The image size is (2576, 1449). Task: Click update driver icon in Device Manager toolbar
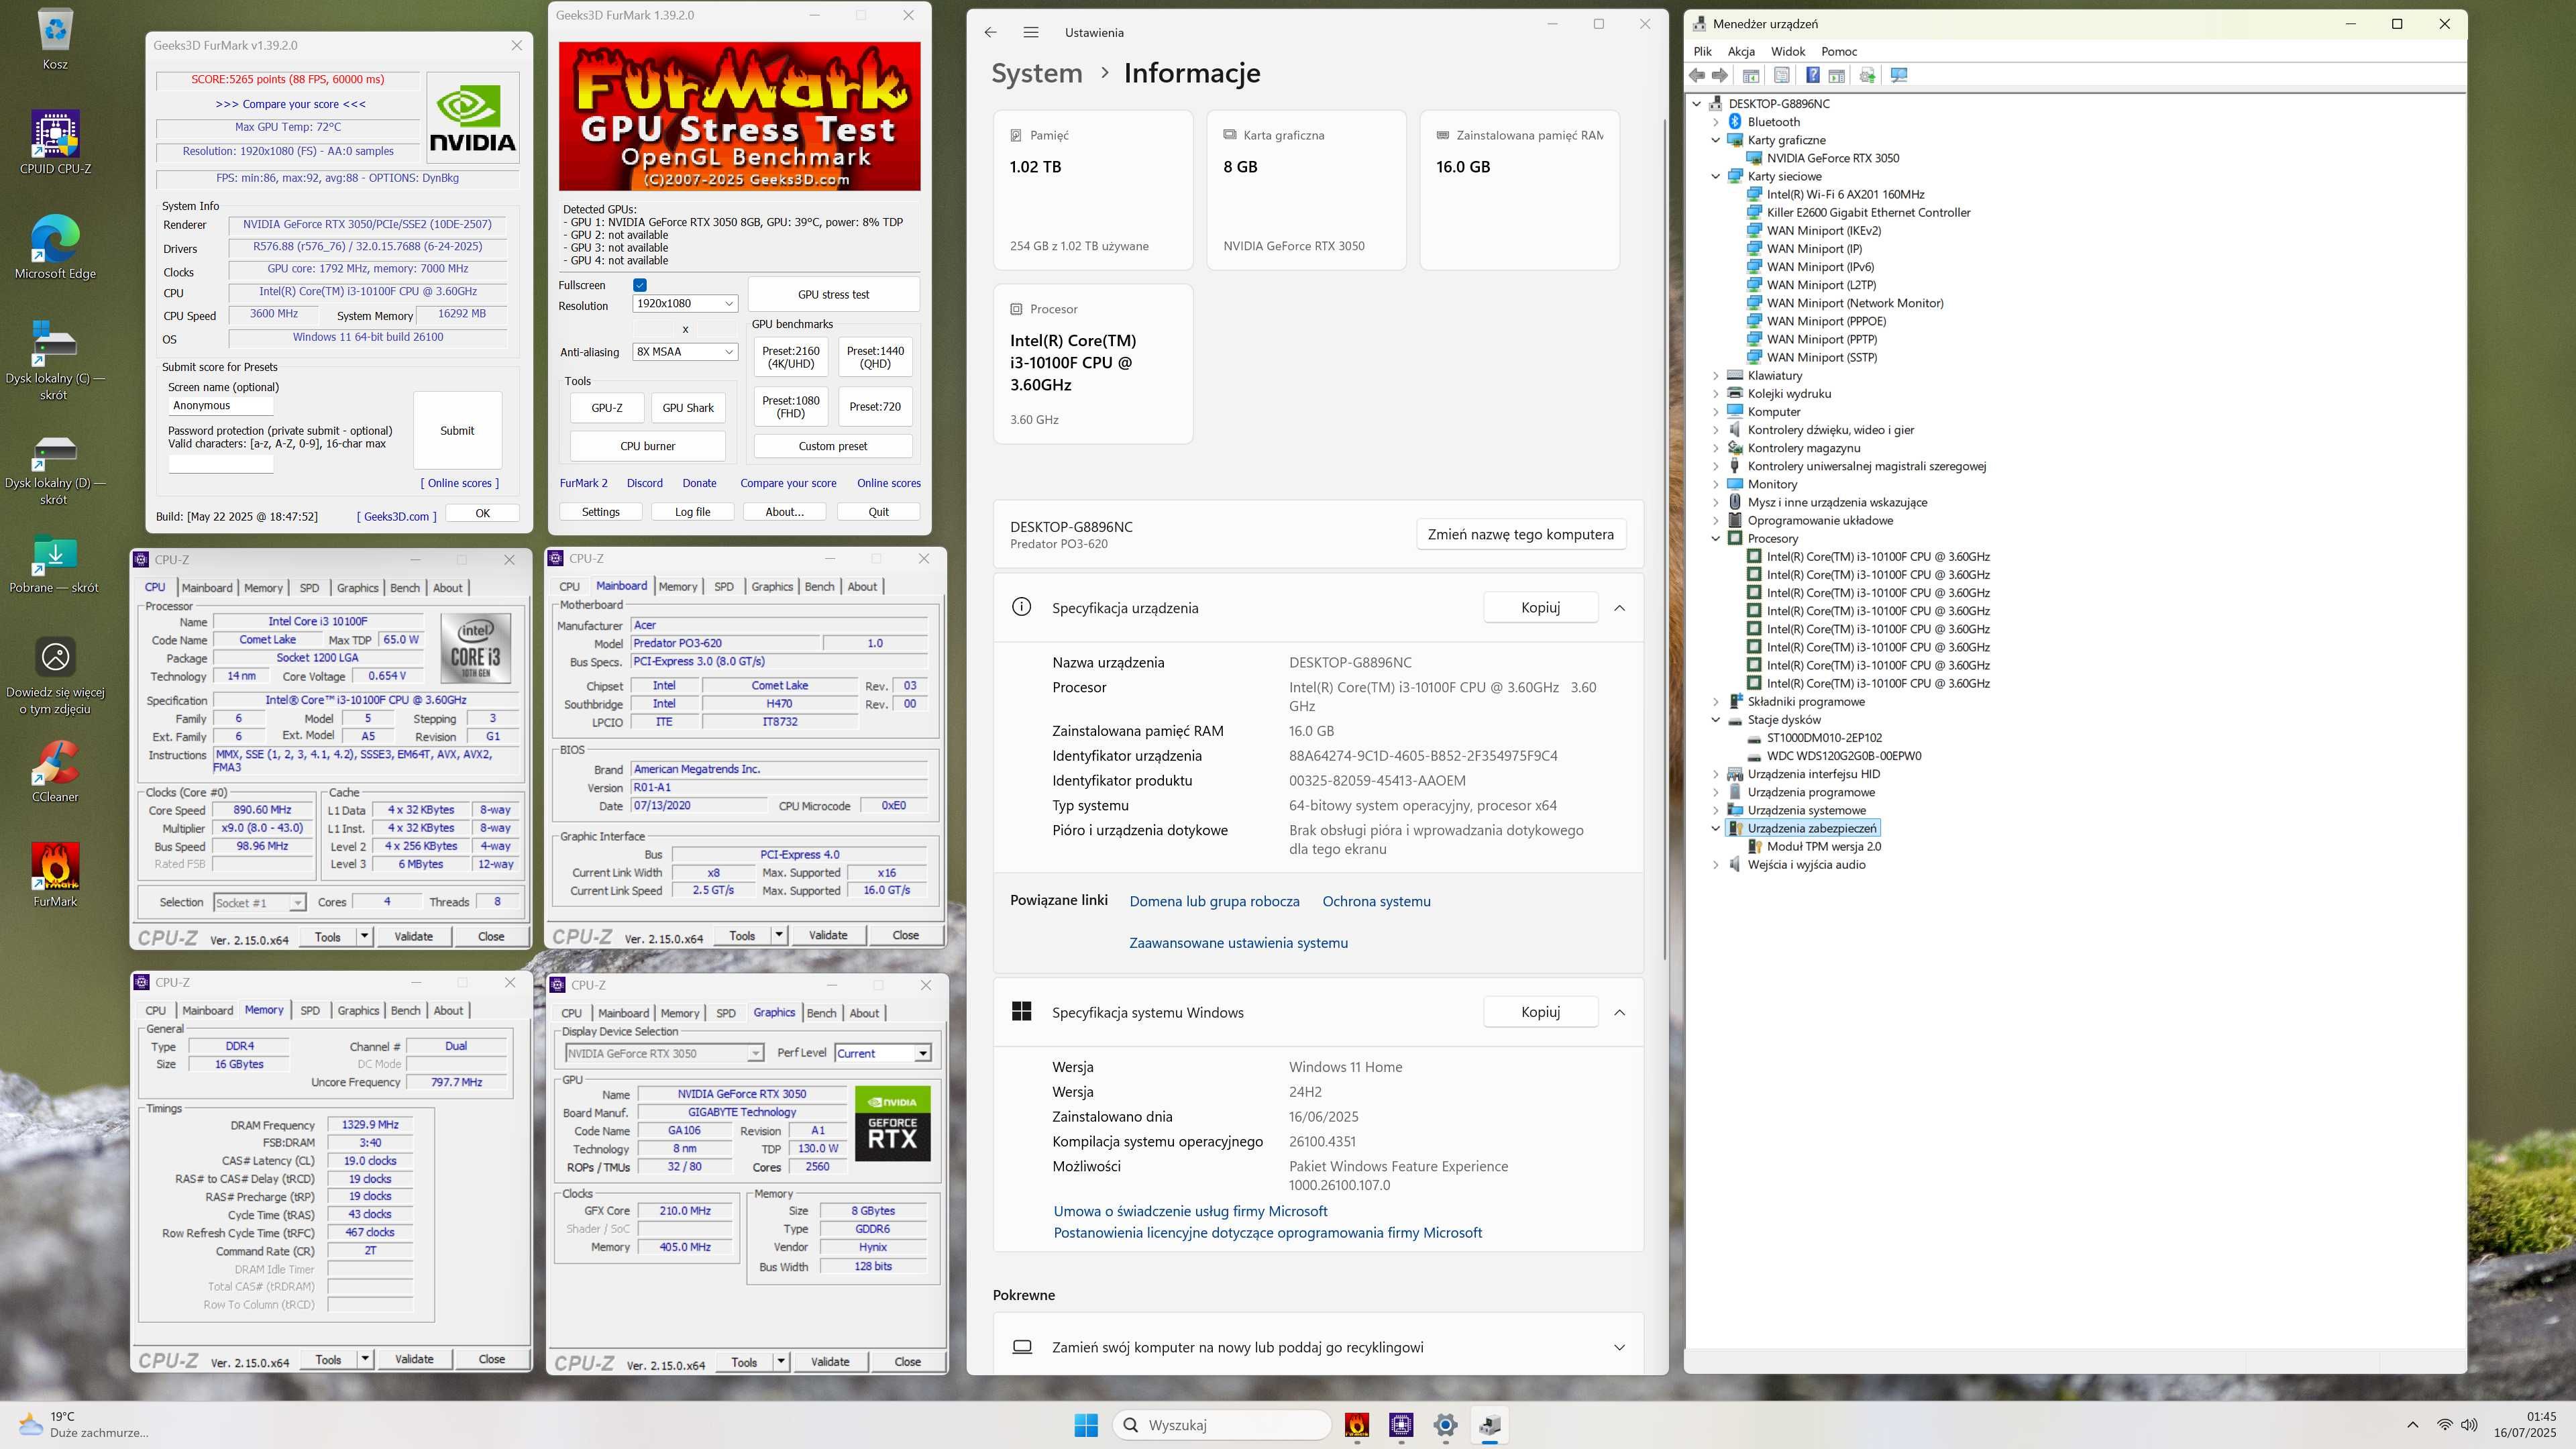(1867, 76)
